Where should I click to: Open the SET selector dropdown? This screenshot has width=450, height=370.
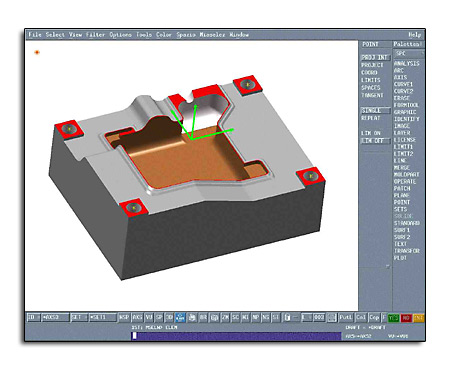pos(79,317)
